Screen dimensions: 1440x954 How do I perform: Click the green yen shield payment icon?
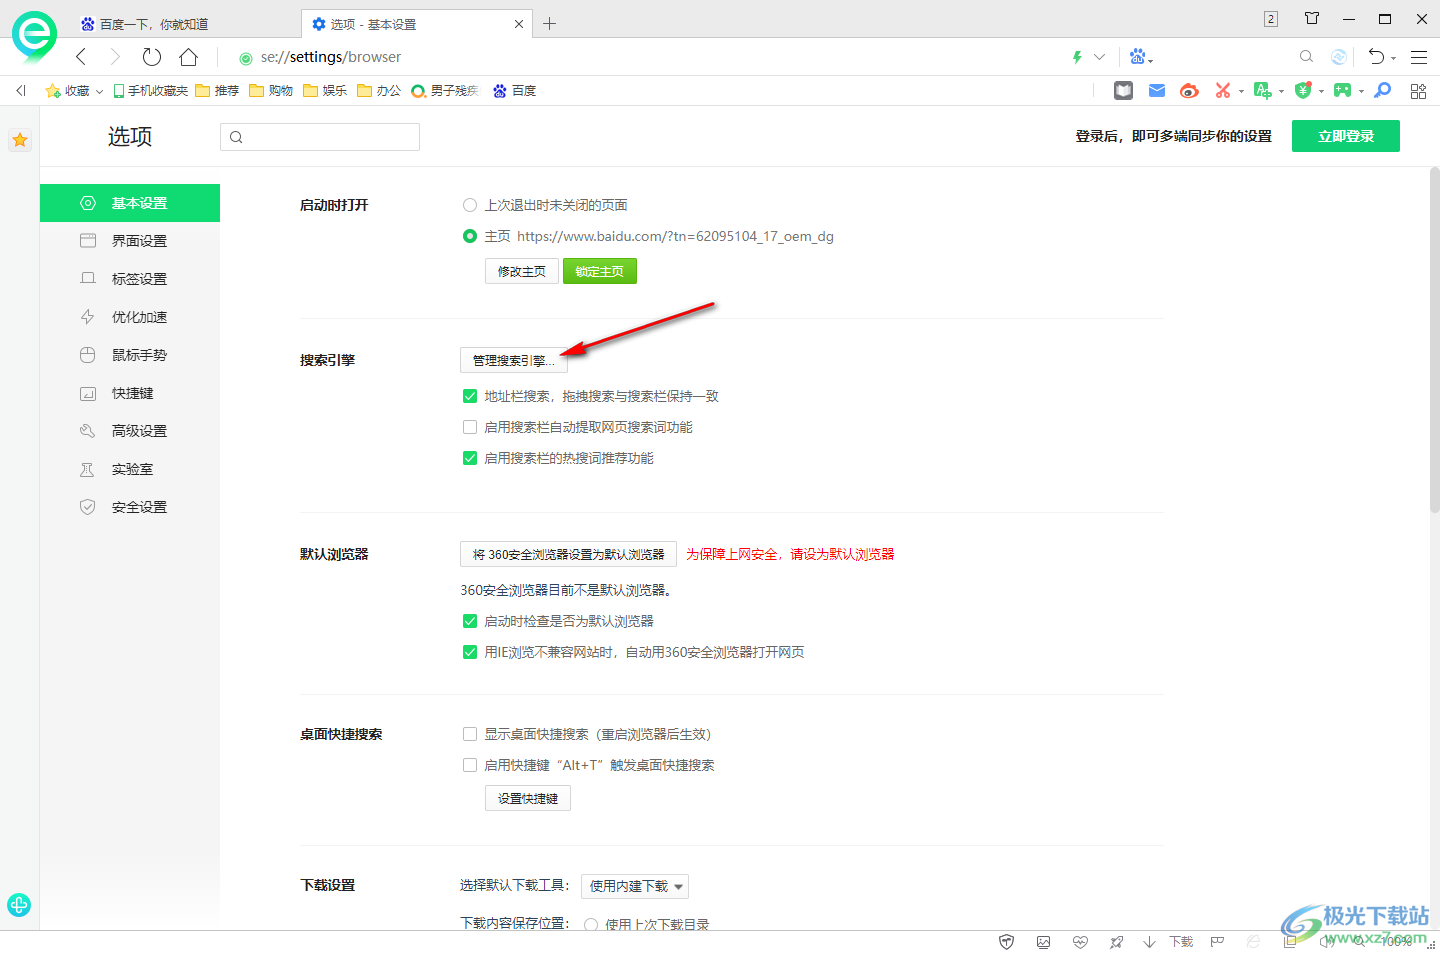1302,91
